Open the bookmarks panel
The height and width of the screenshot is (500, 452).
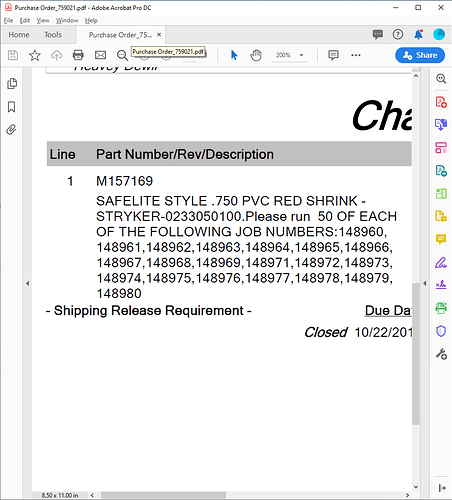click(x=12, y=107)
